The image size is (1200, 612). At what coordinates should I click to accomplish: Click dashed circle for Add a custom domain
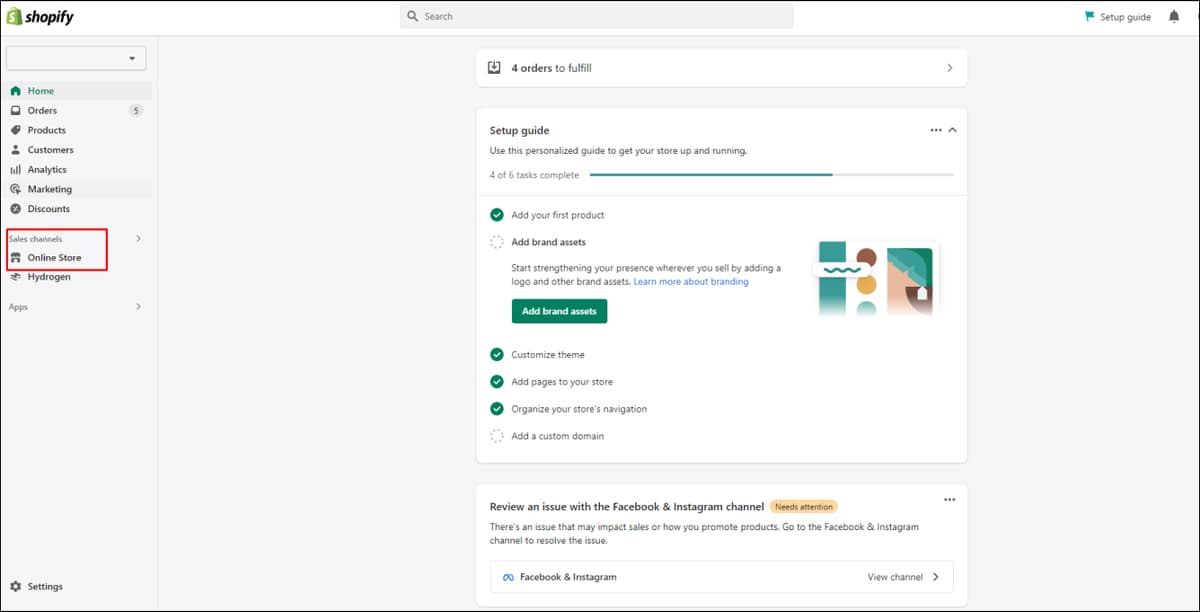pos(497,436)
